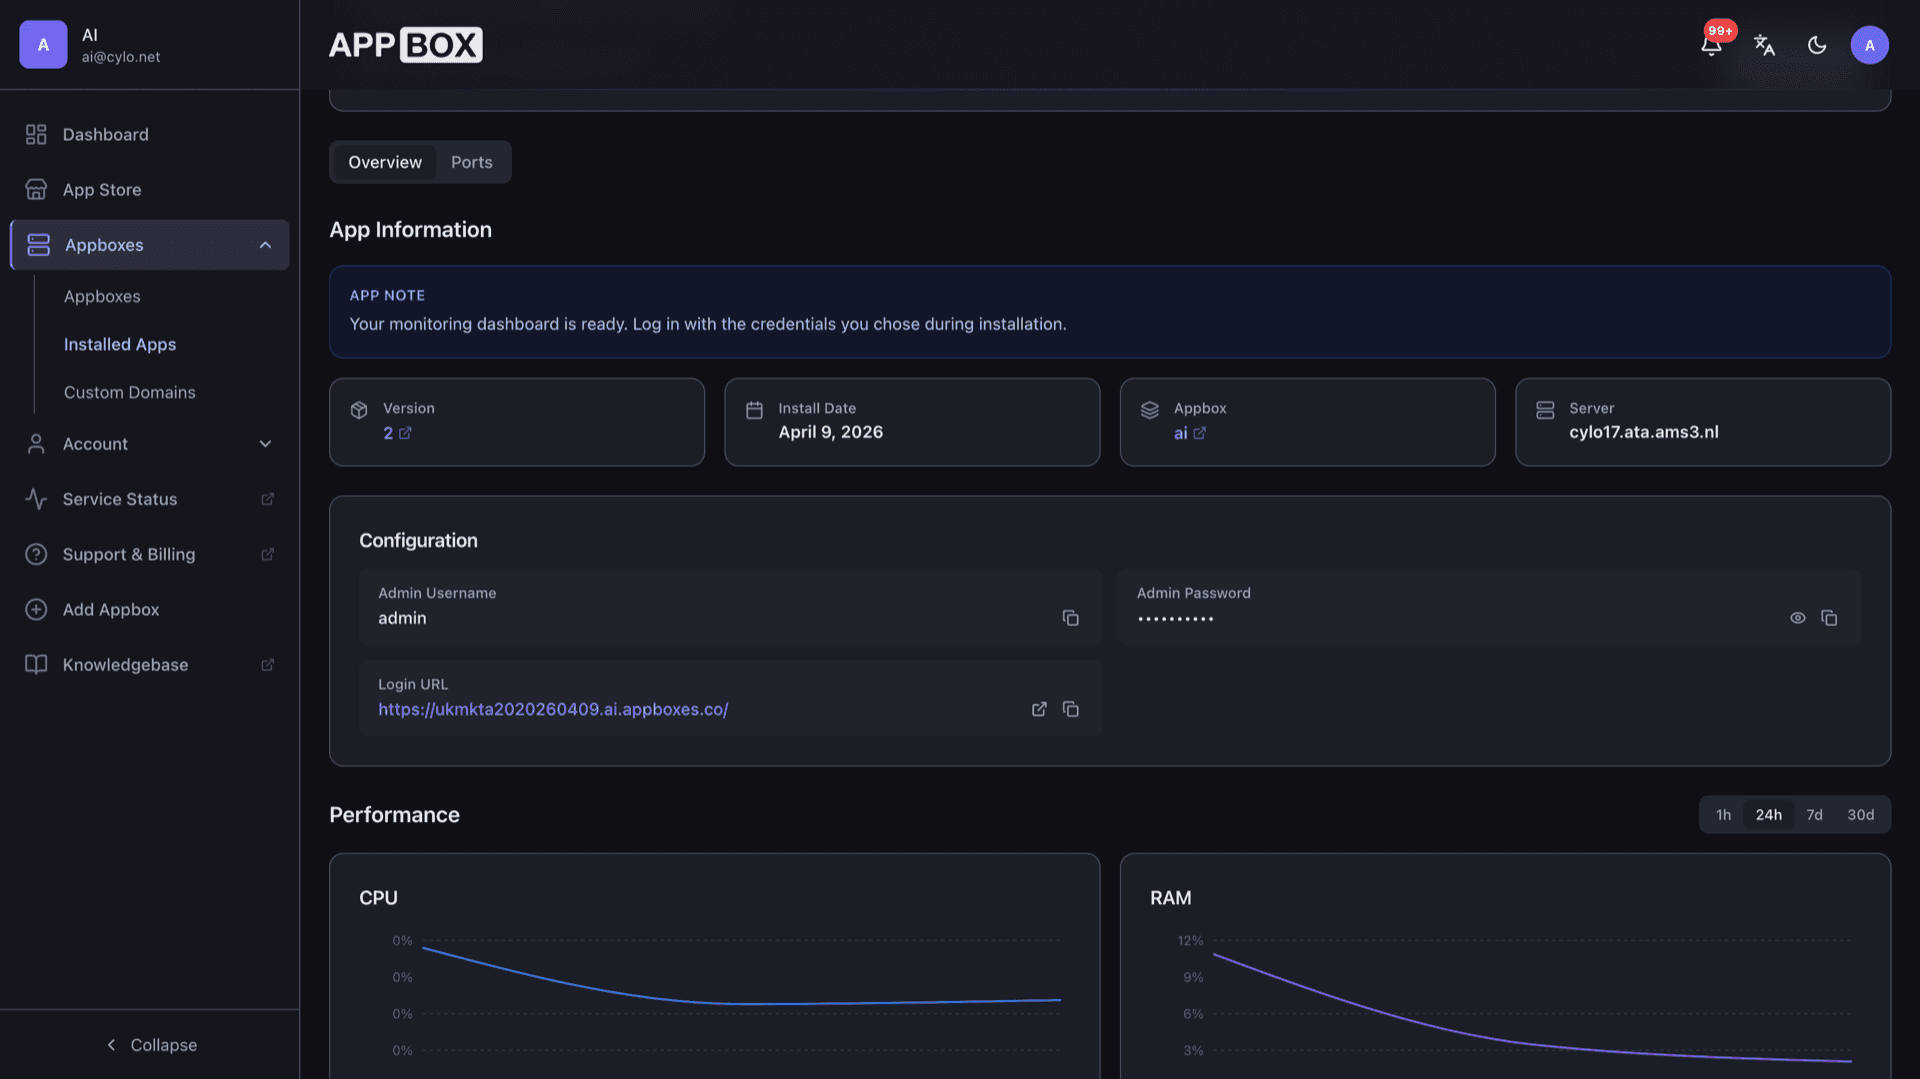Click the Support & Billing help icon

[x=36, y=554]
